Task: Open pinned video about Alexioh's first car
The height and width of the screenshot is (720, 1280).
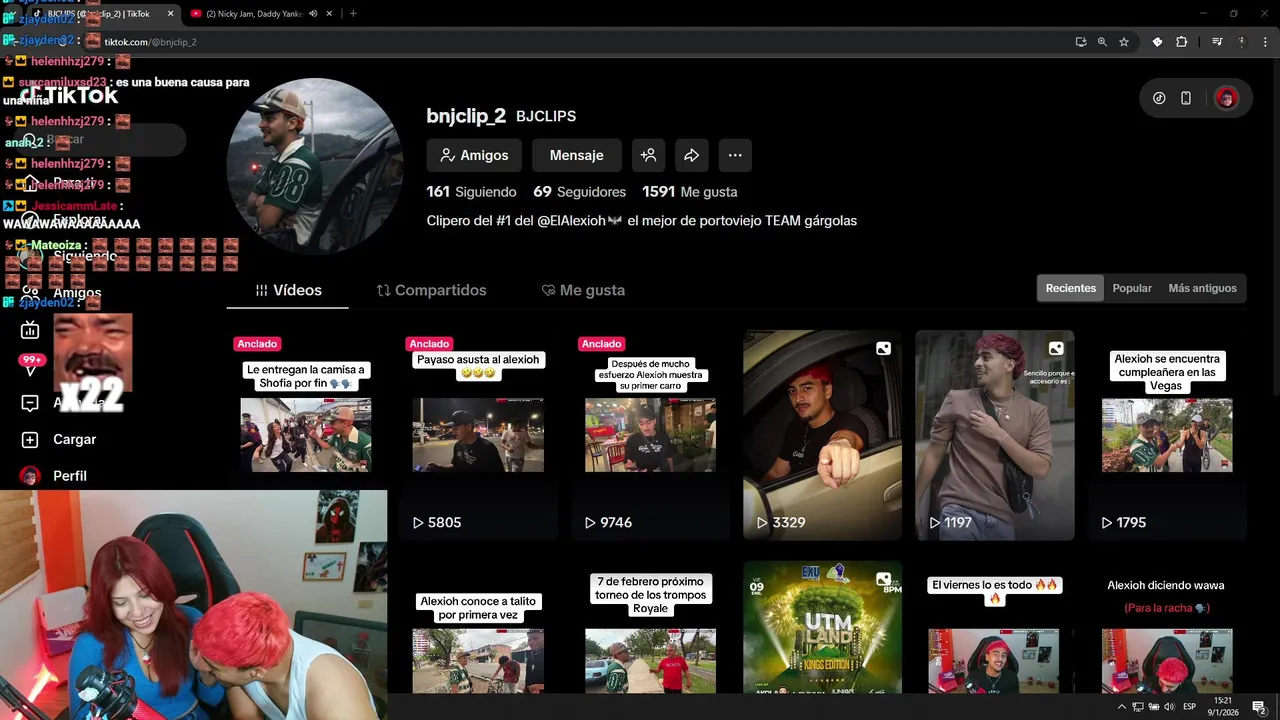Action: (650, 435)
